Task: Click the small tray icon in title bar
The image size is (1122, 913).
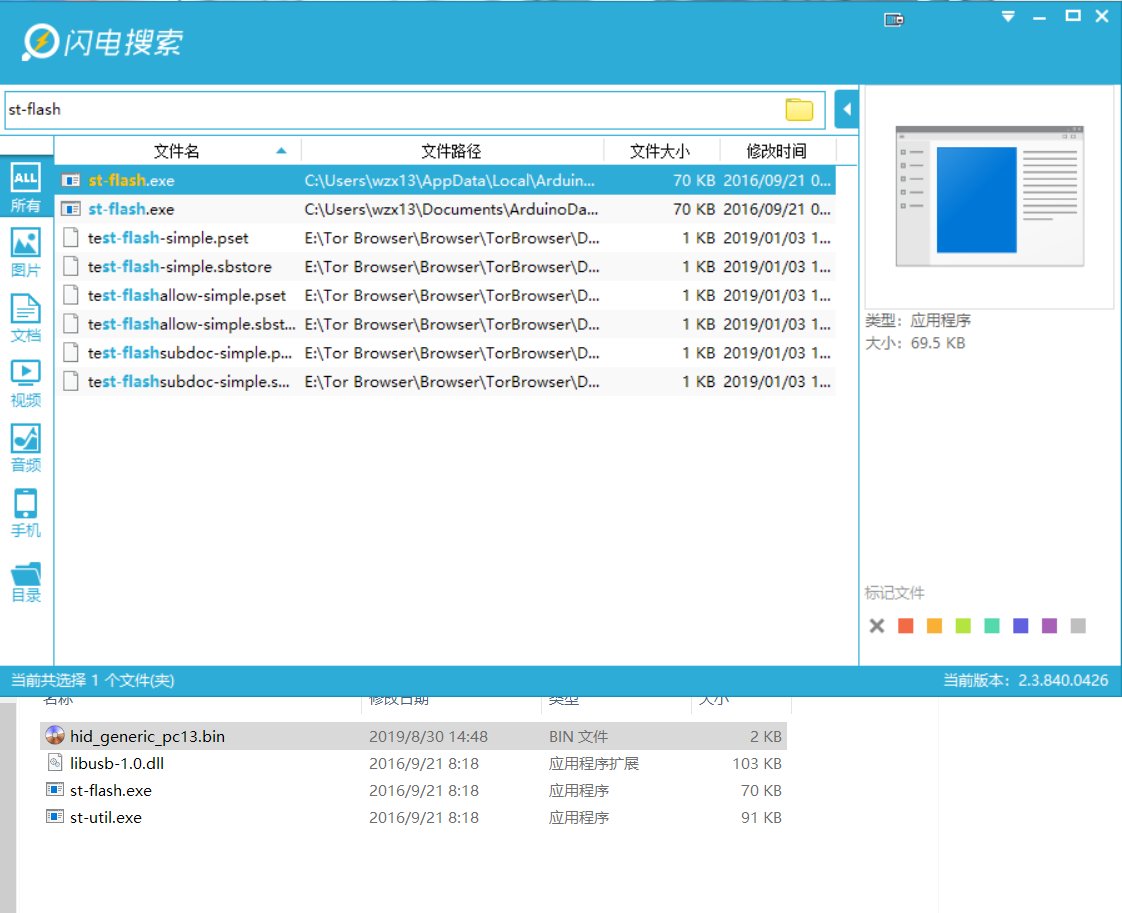Action: (x=893, y=19)
